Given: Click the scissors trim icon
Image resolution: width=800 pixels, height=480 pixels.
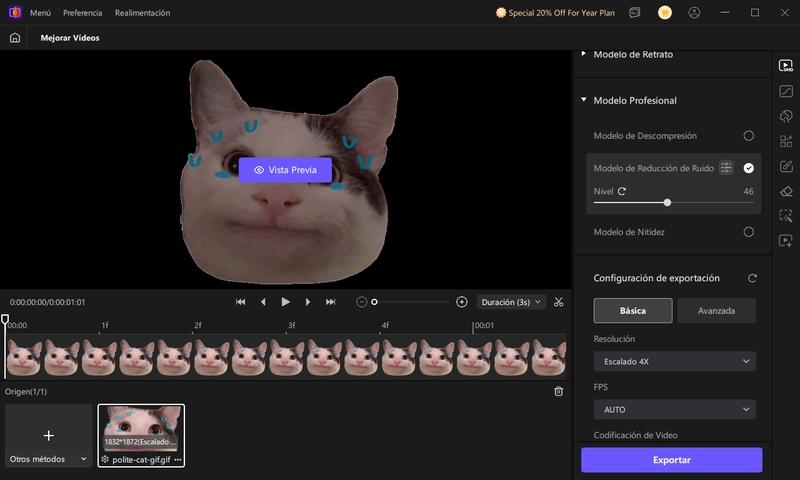Looking at the screenshot, I should 559,302.
